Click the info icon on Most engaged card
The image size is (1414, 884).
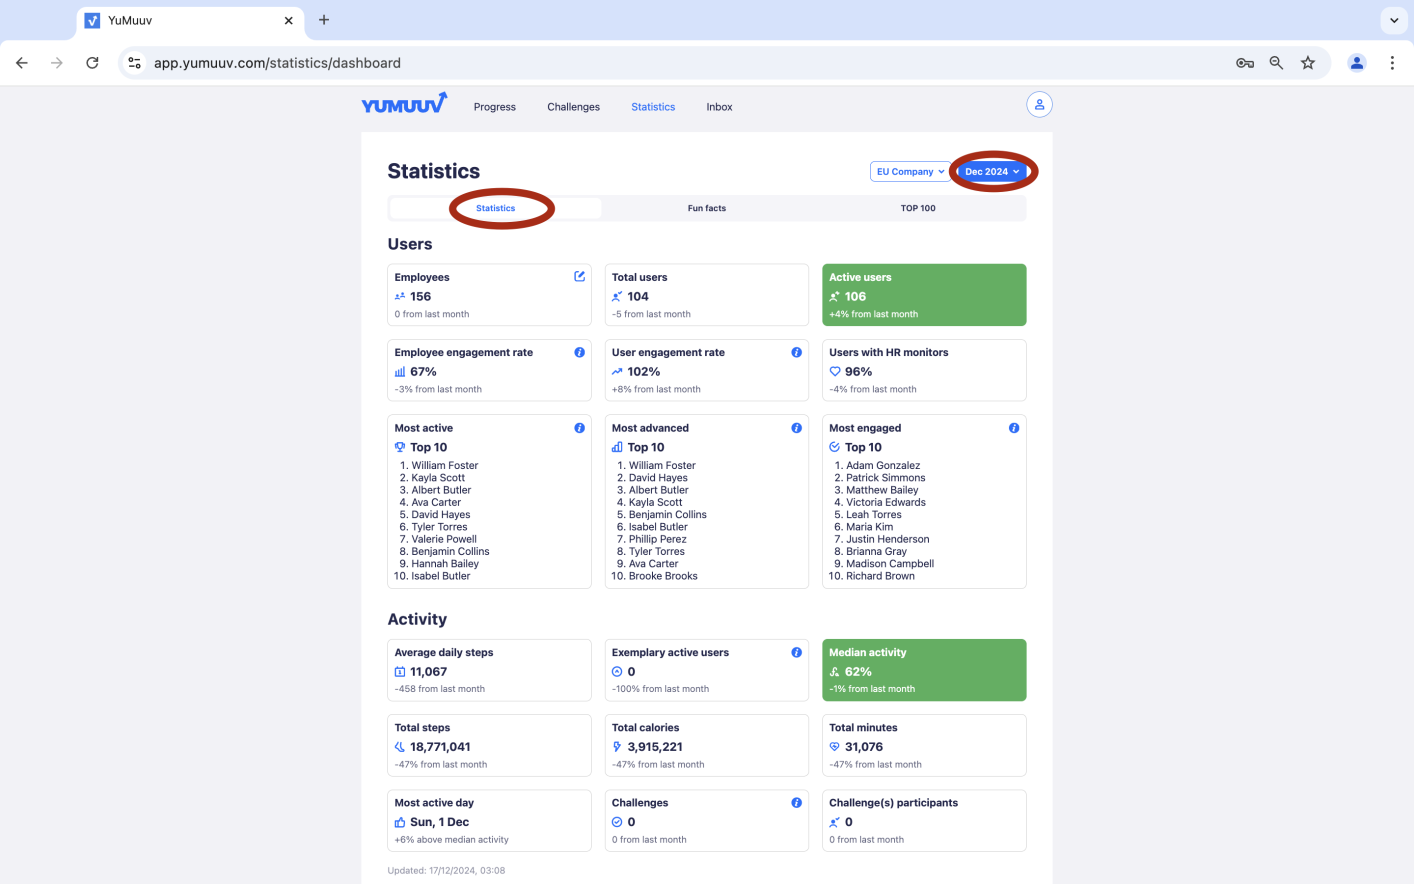[1013, 427]
